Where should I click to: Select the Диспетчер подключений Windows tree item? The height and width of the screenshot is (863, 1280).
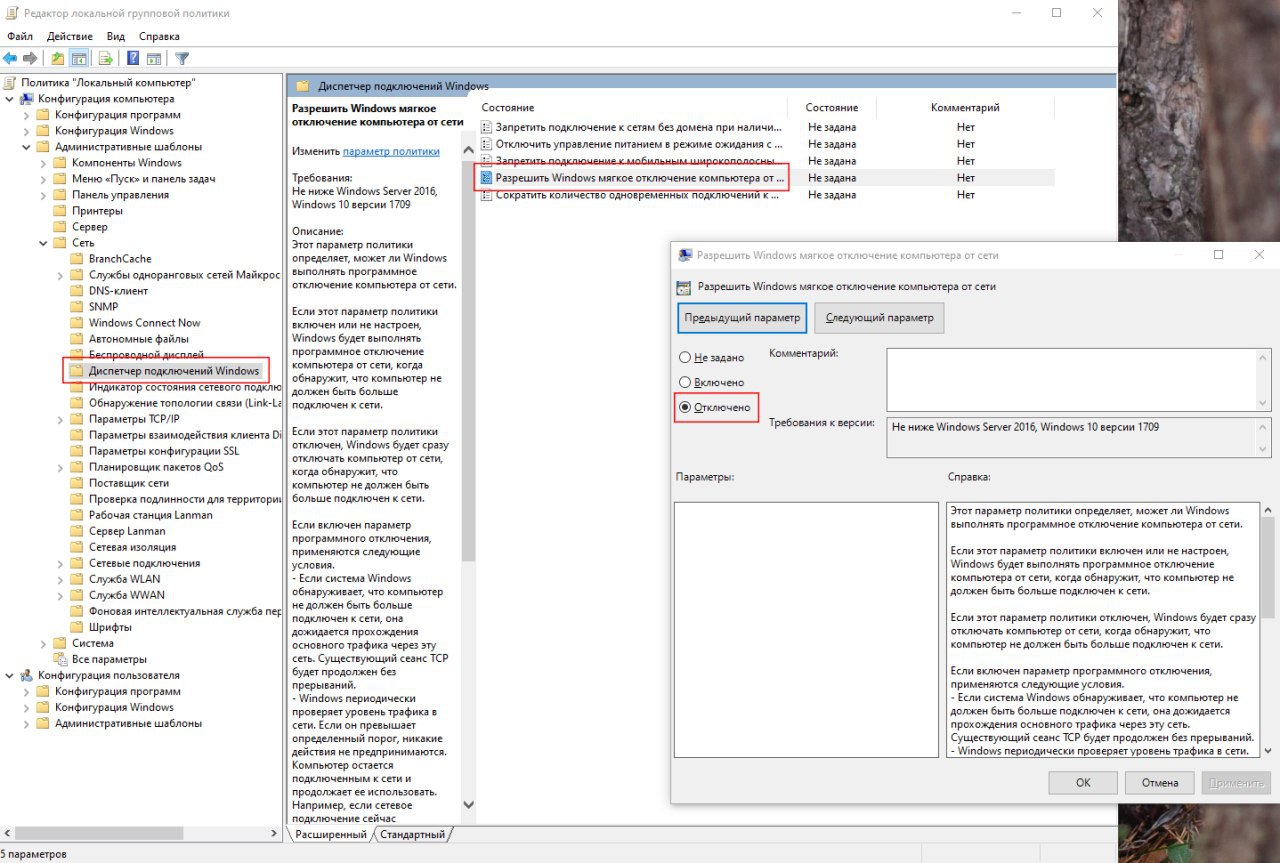(173, 371)
